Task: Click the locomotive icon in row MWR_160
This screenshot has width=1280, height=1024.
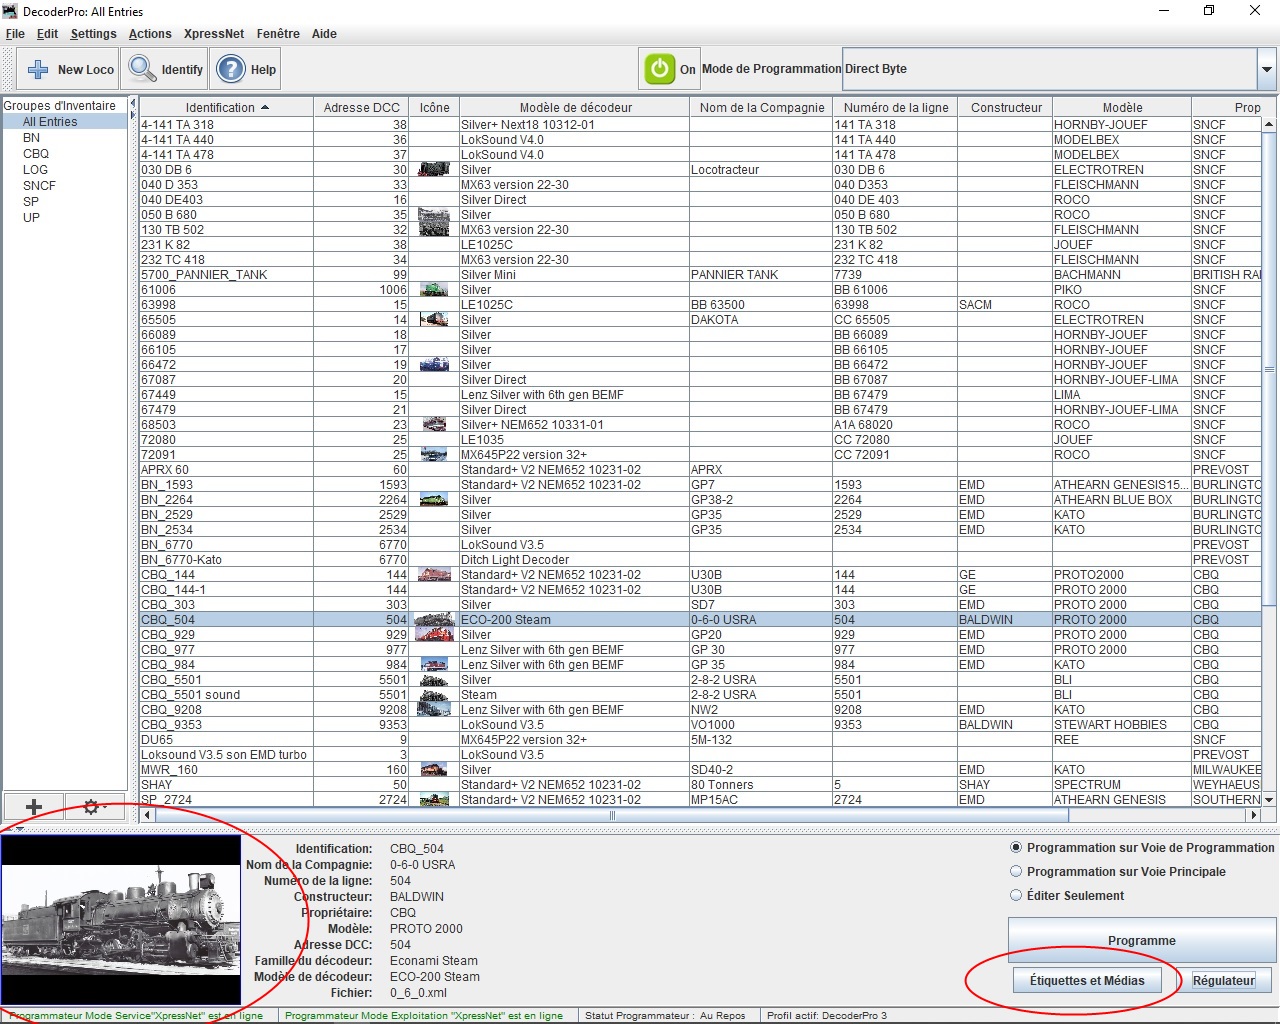Action: point(434,770)
